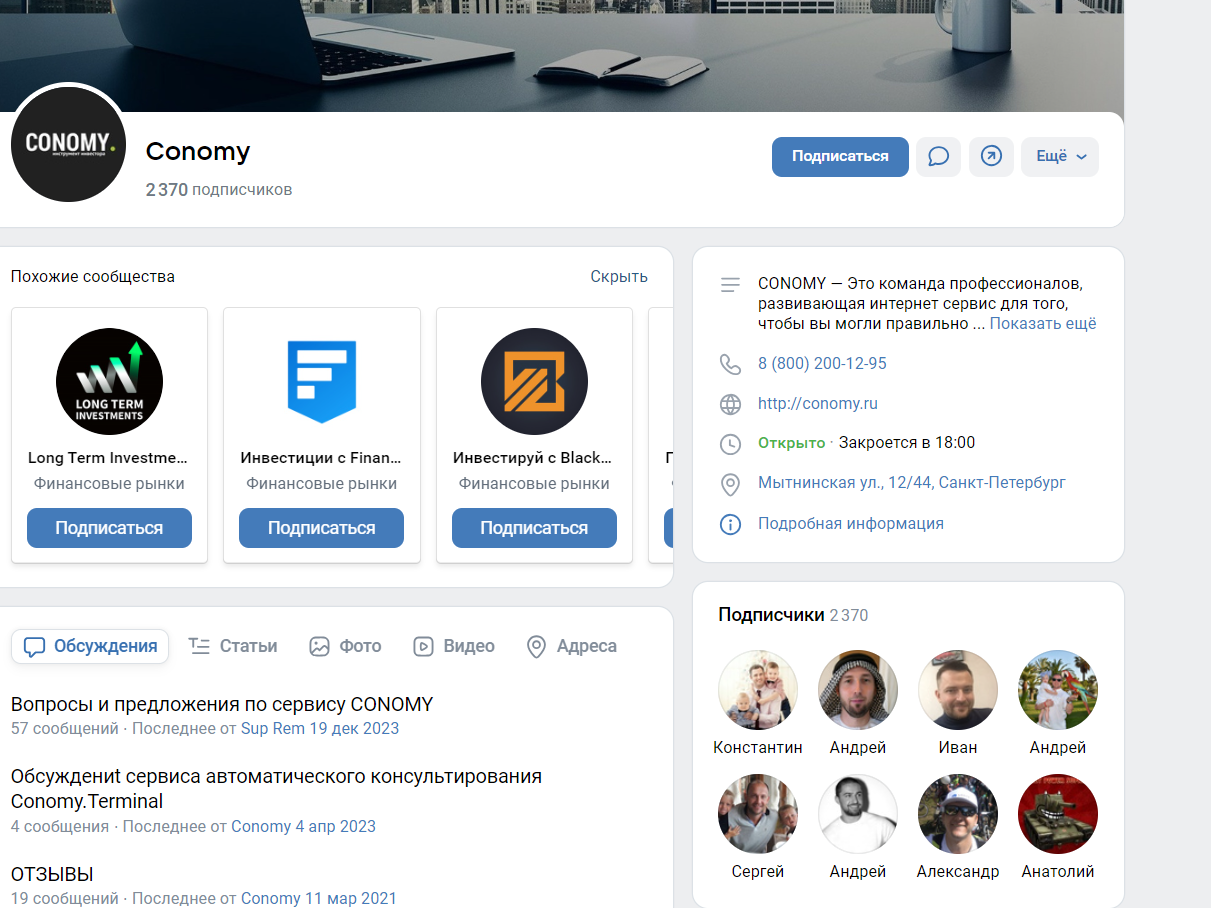The image size is (1211, 908).
Task: Click the Long Term Investme... community name
Action: coord(109,458)
